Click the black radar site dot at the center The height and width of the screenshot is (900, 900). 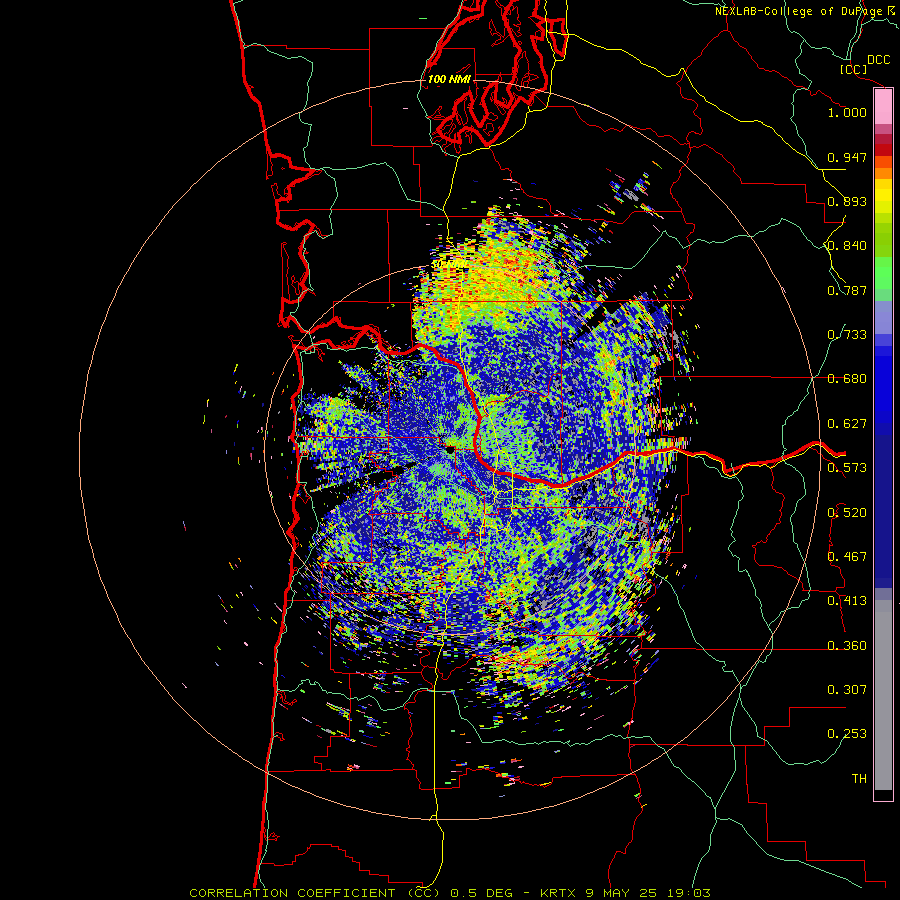click(x=449, y=450)
